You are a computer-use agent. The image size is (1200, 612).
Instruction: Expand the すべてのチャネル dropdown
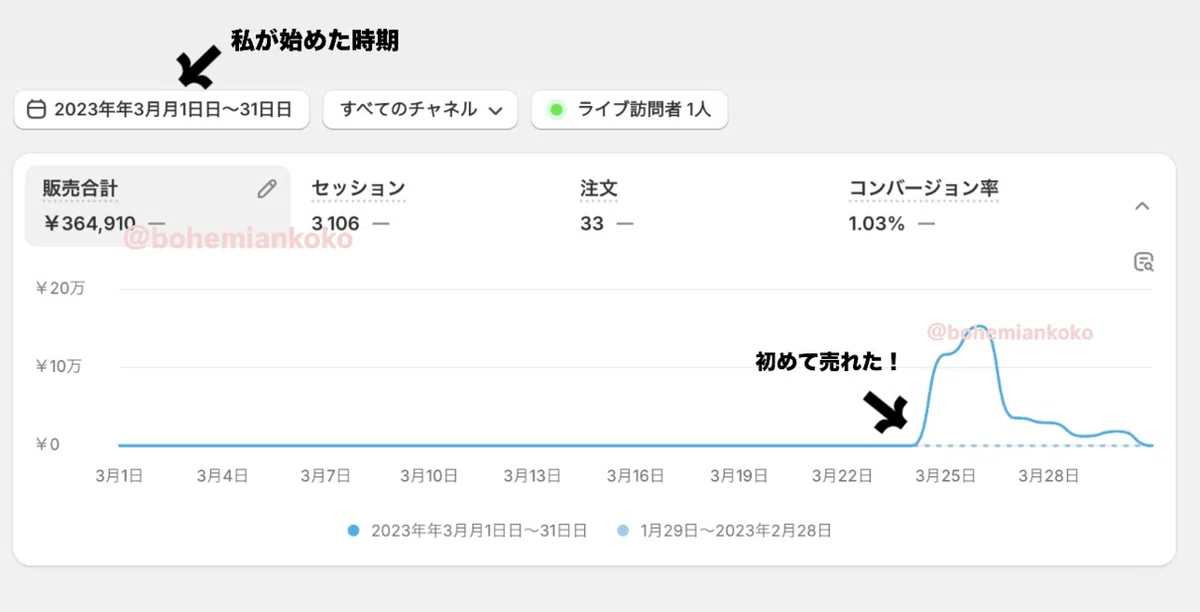tap(420, 110)
